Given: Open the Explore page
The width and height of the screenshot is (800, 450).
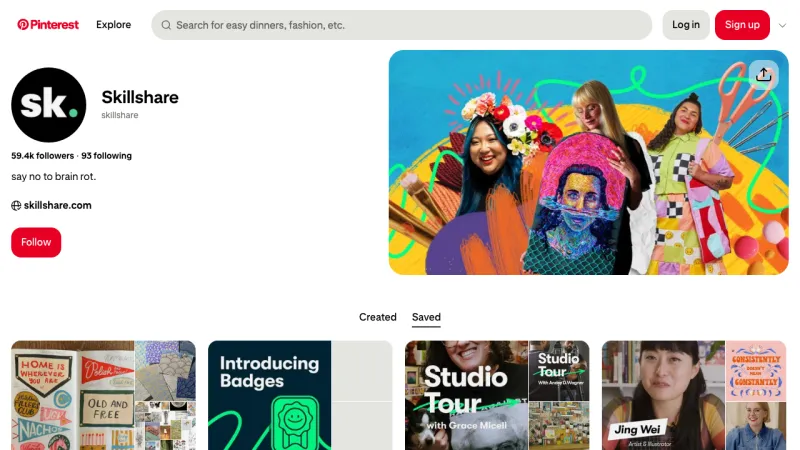Looking at the screenshot, I should point(113,24).
